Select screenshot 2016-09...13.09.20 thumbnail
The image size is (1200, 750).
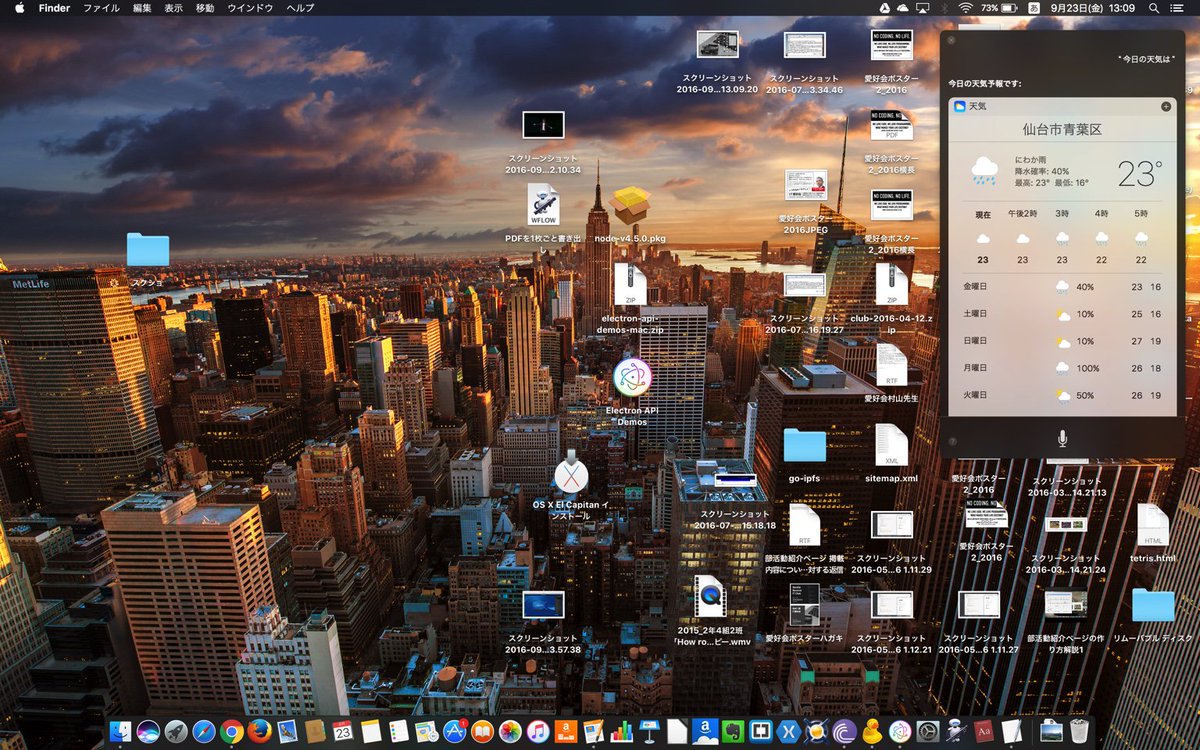tap(718, 45)
